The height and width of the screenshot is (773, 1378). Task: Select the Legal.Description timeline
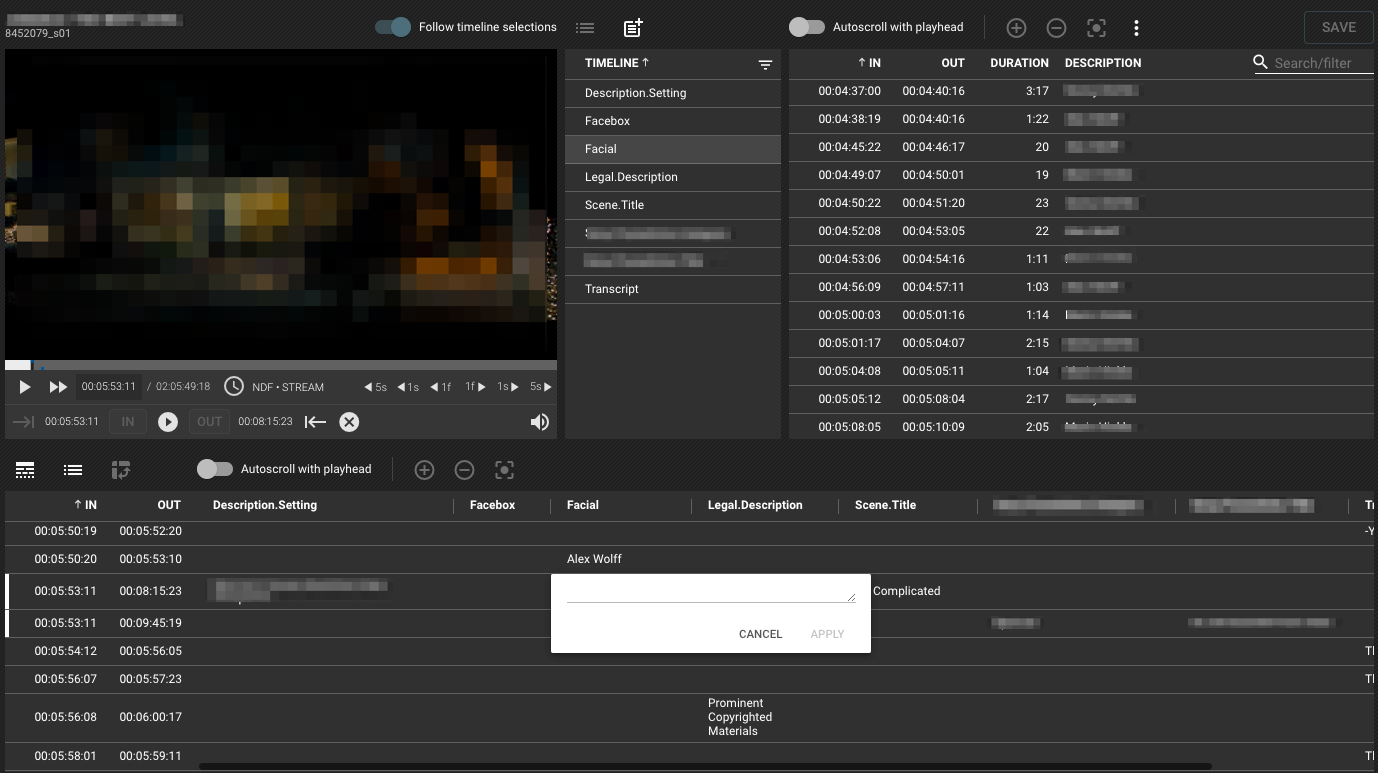(x=673, y=177)
